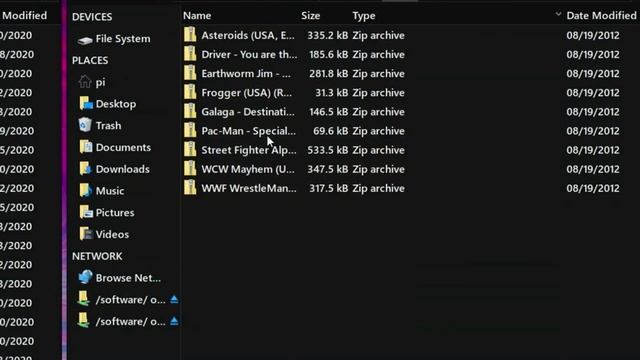640x360 pixels.
Task: Go to pi home folder label
Action: [100, 82]
